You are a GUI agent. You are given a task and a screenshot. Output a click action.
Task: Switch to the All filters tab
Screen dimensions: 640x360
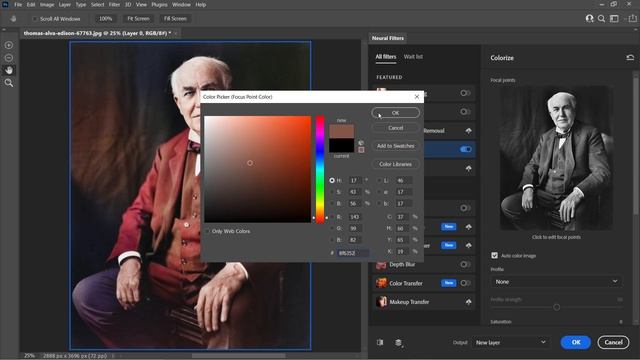coord(386,57)
